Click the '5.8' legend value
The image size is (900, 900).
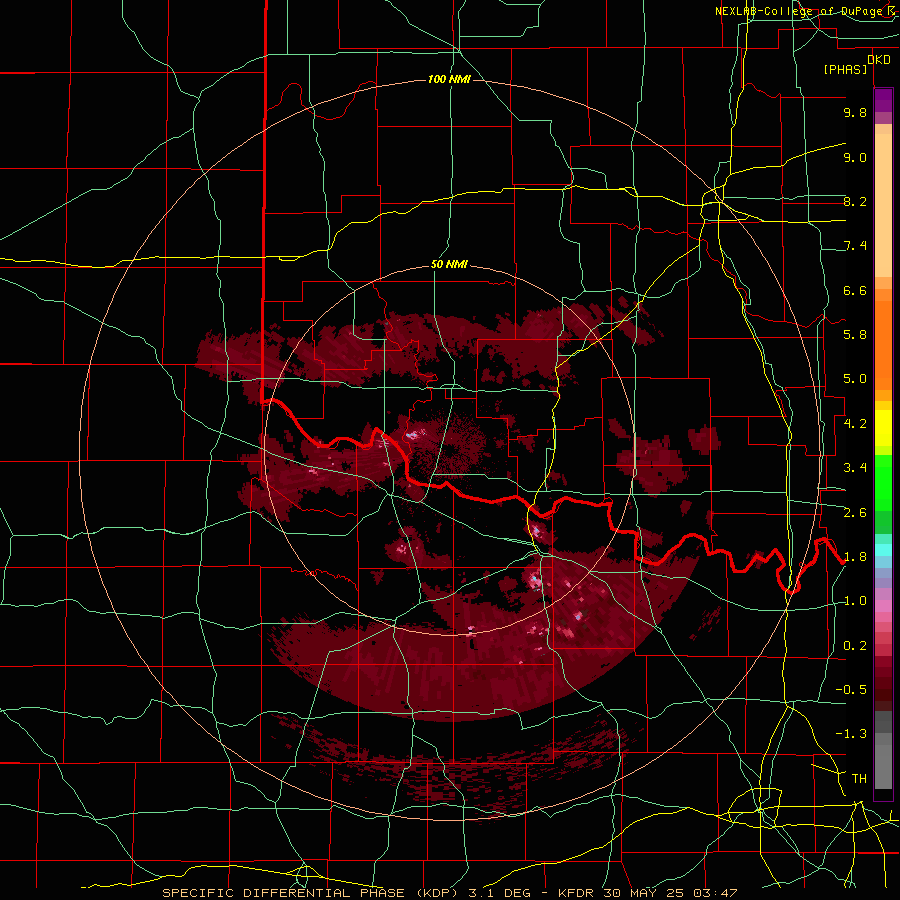tap(855, 335)
